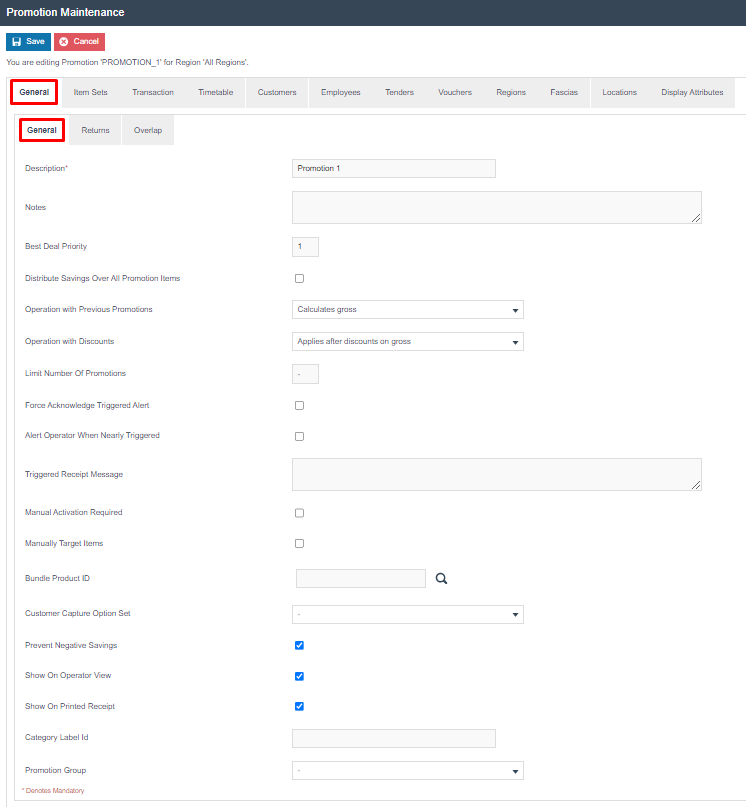Click the X icon on the Cancel button
746x807 pixels.
pyautogui.click(x=64, y=41)
